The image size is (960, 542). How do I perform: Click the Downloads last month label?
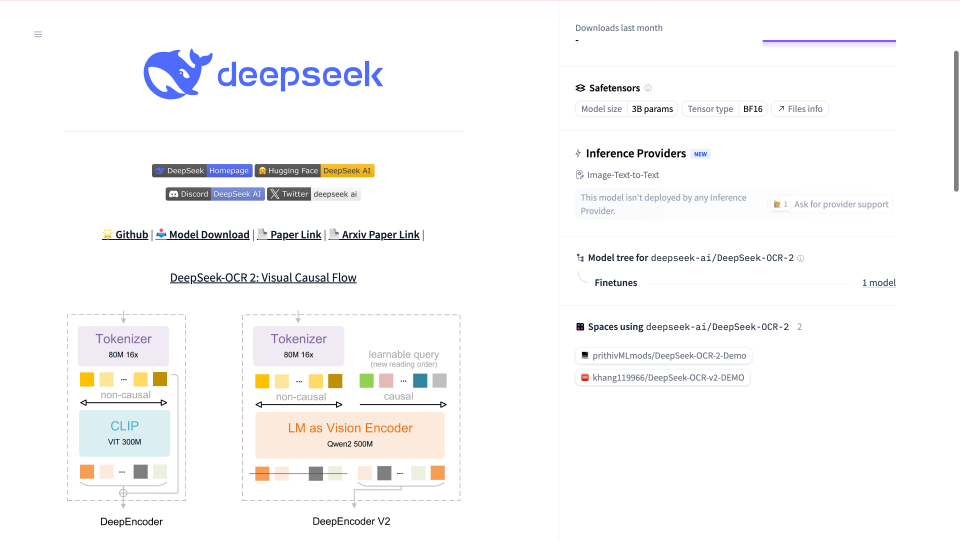(x=618, y=28)
